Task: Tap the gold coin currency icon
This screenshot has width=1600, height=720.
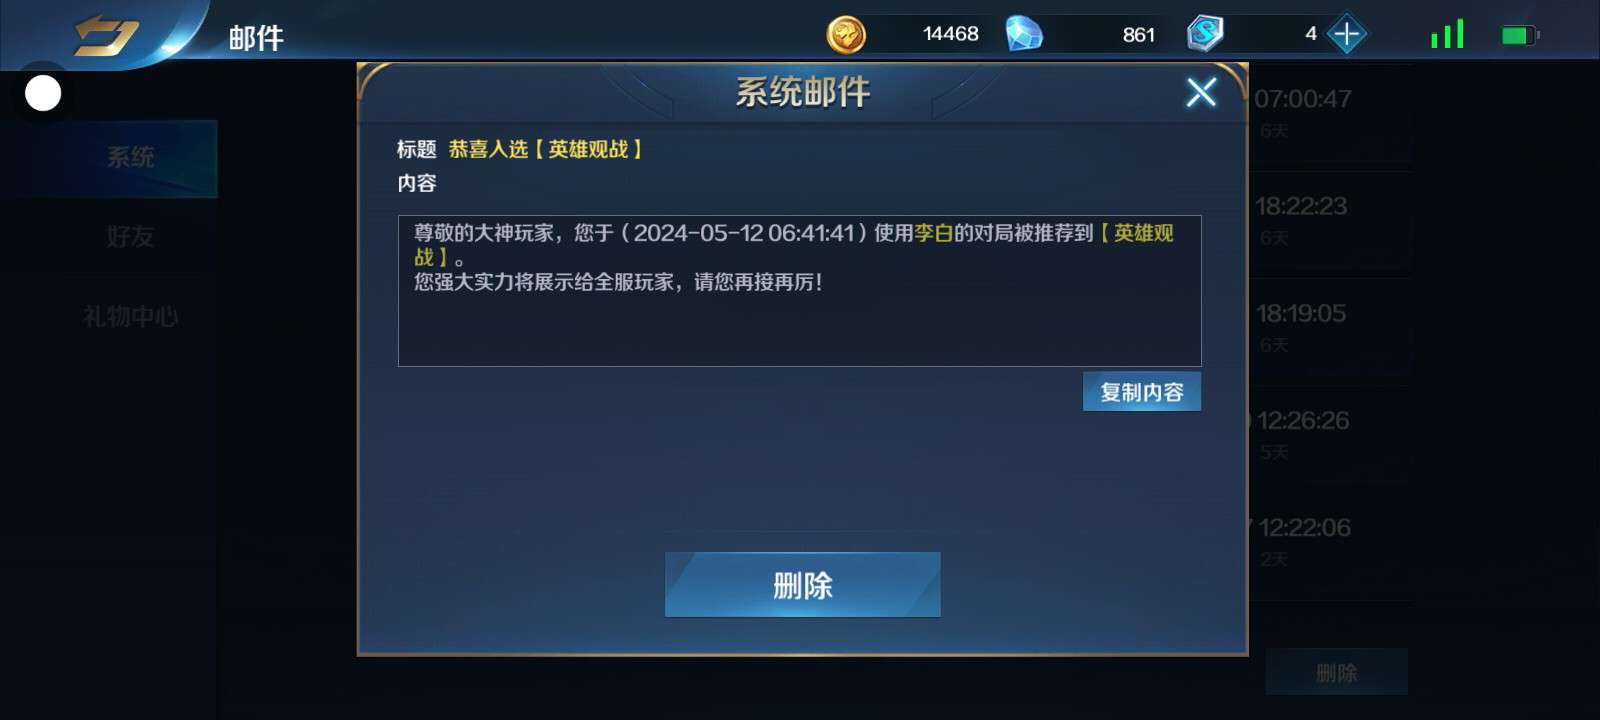Action: coord(846,35)
